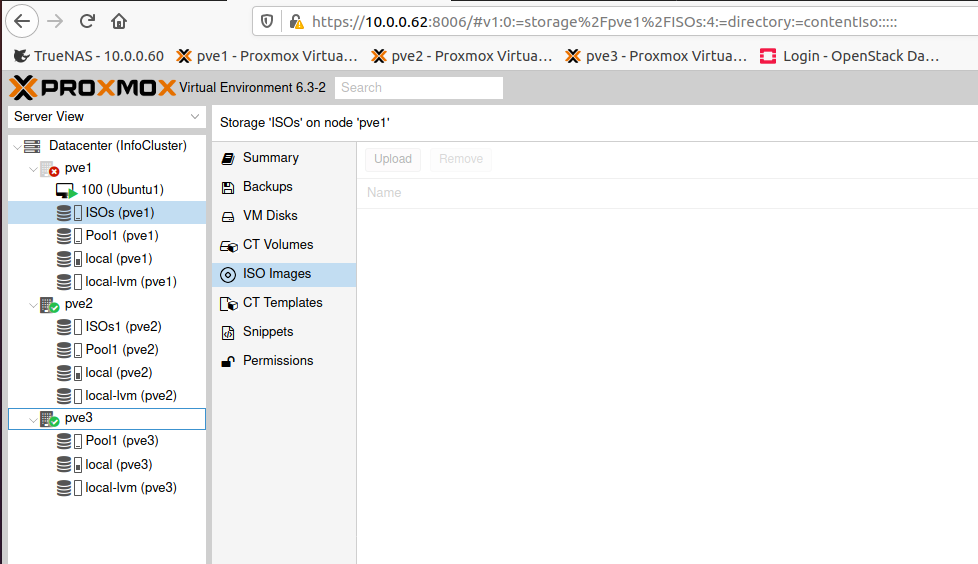978x564 pixels.
Task: Click the storage icon beside Pool1 (pve1)
Action: 69,236
